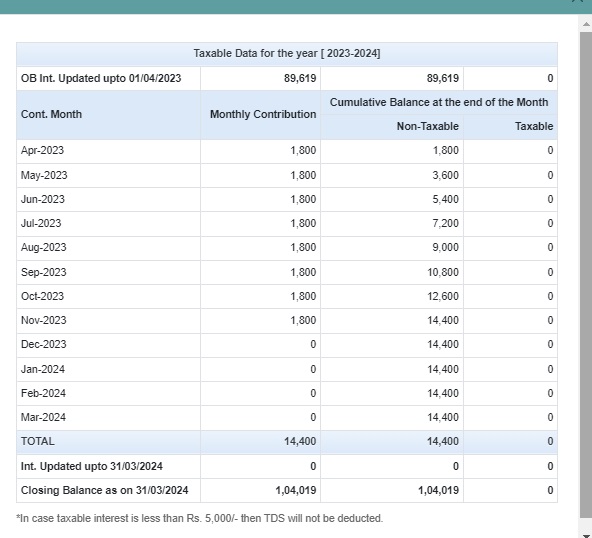This screenshot has width=592, height=538.
Task: Click the Non-Taxable column header
Action: click(x=428, y=126)
